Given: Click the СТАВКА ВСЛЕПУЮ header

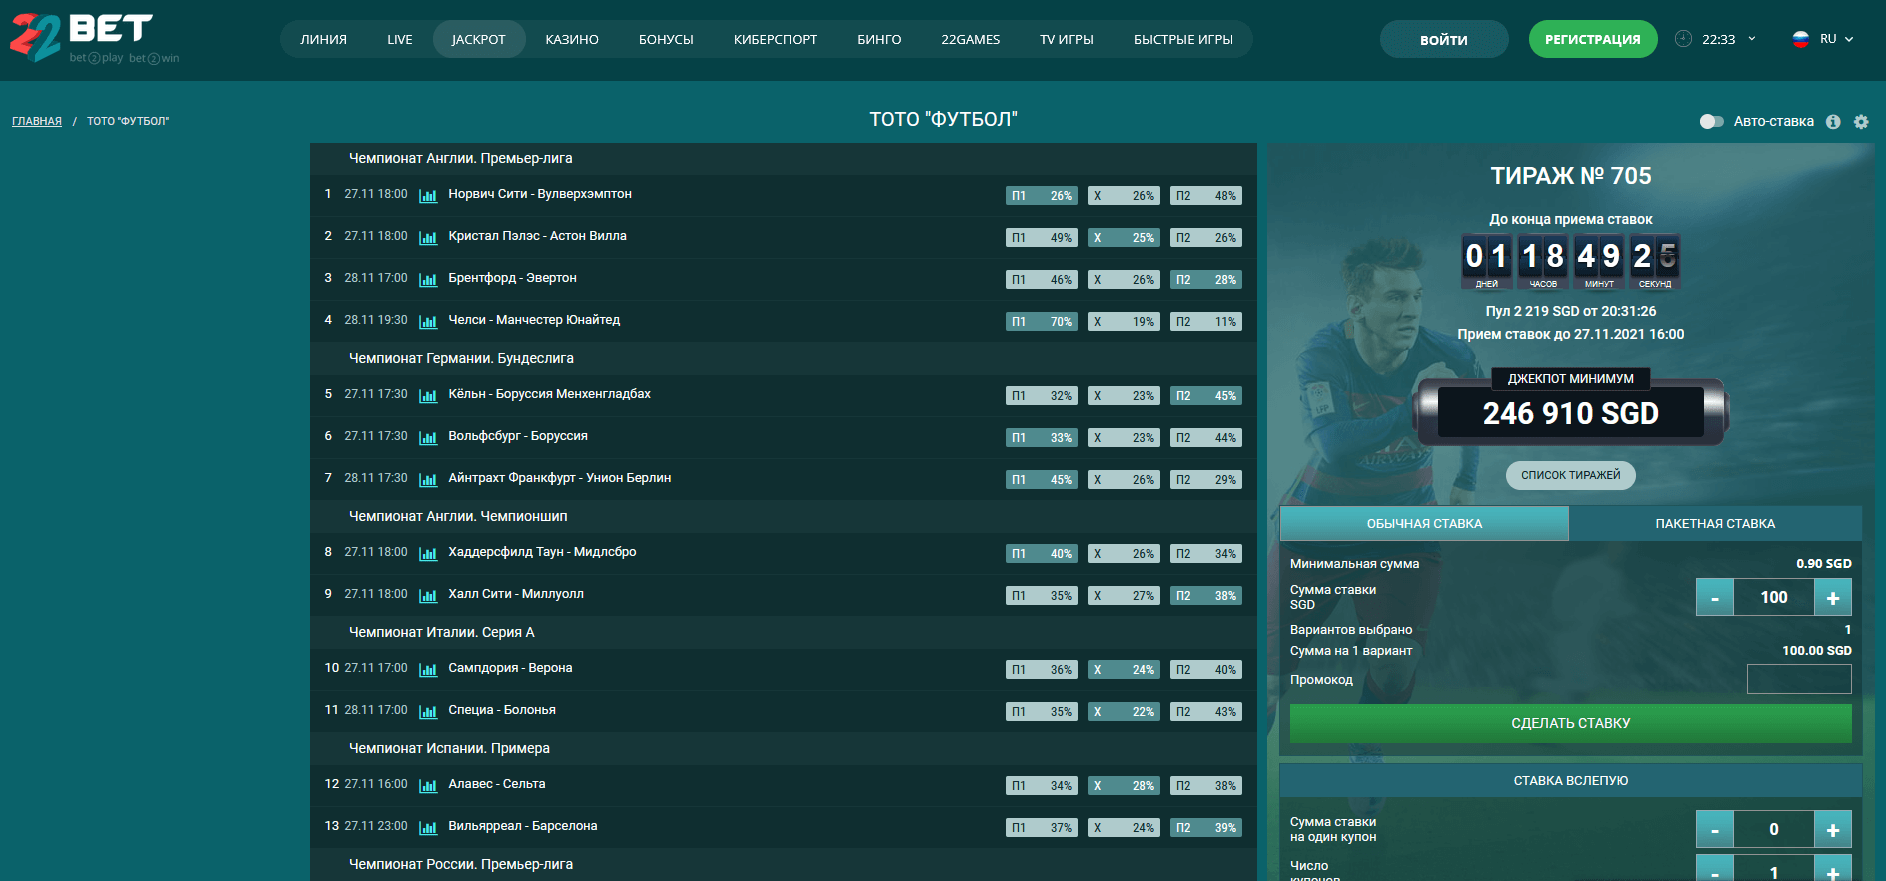Looking at the screenshot, I should [1570, 781].
